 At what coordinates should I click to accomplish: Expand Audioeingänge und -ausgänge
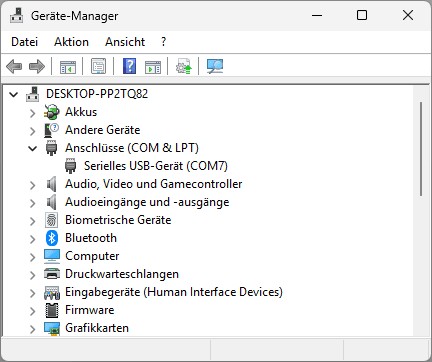[32, 203]
